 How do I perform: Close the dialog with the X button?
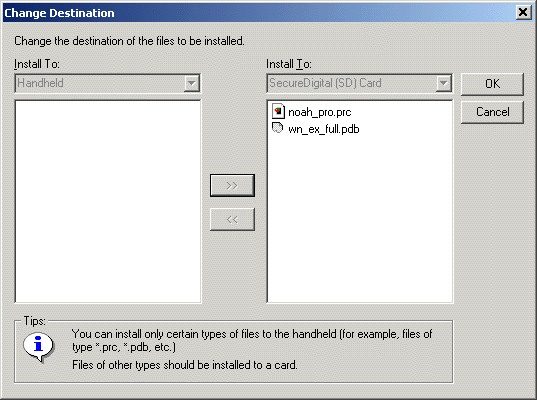click(x=523, y=13)
